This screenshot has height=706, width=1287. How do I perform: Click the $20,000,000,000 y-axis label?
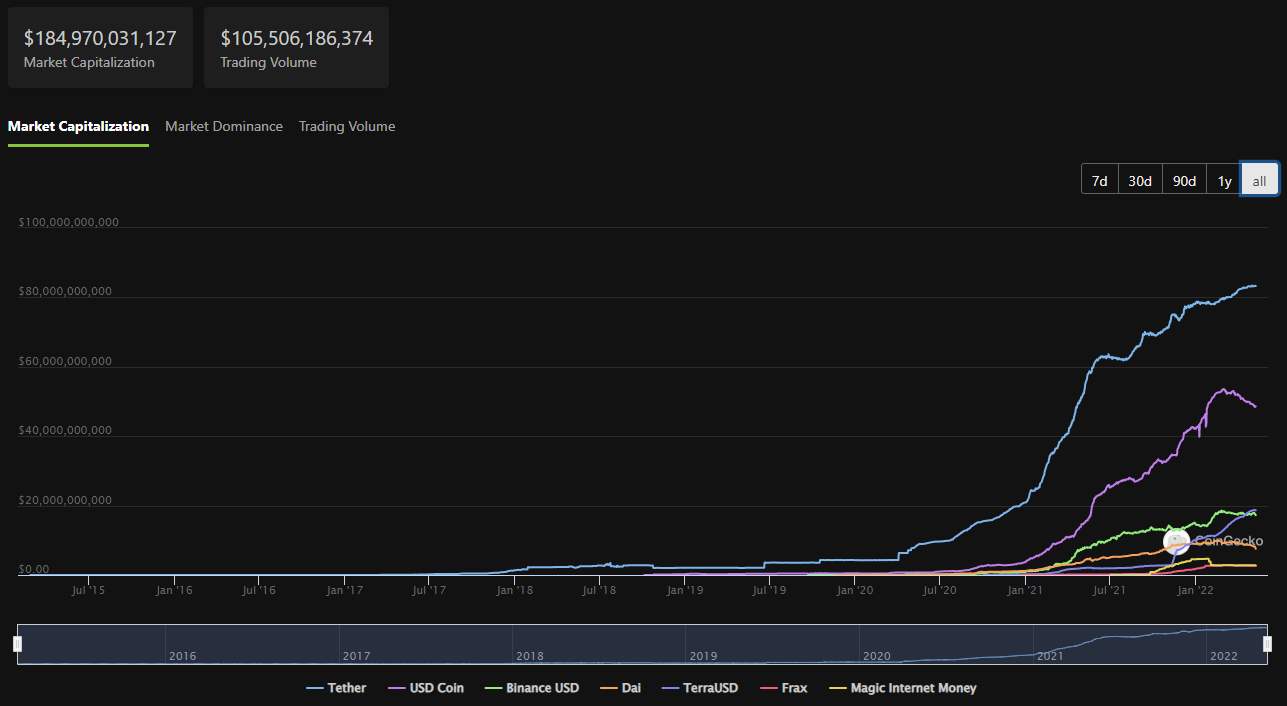[x=65, y=500]
